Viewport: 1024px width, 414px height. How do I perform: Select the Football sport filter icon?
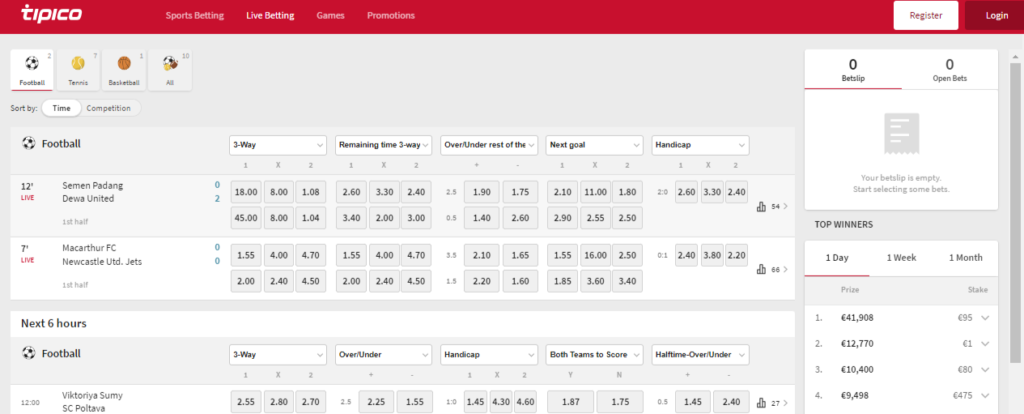pyautogui.click(x=31, y=70)
